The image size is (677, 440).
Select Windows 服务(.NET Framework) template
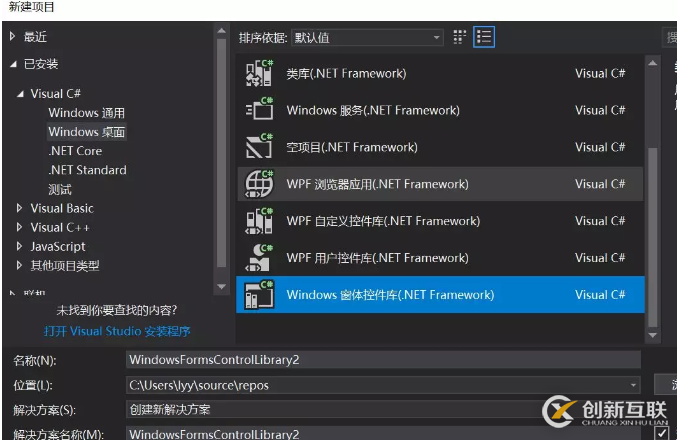pos(440,110)
